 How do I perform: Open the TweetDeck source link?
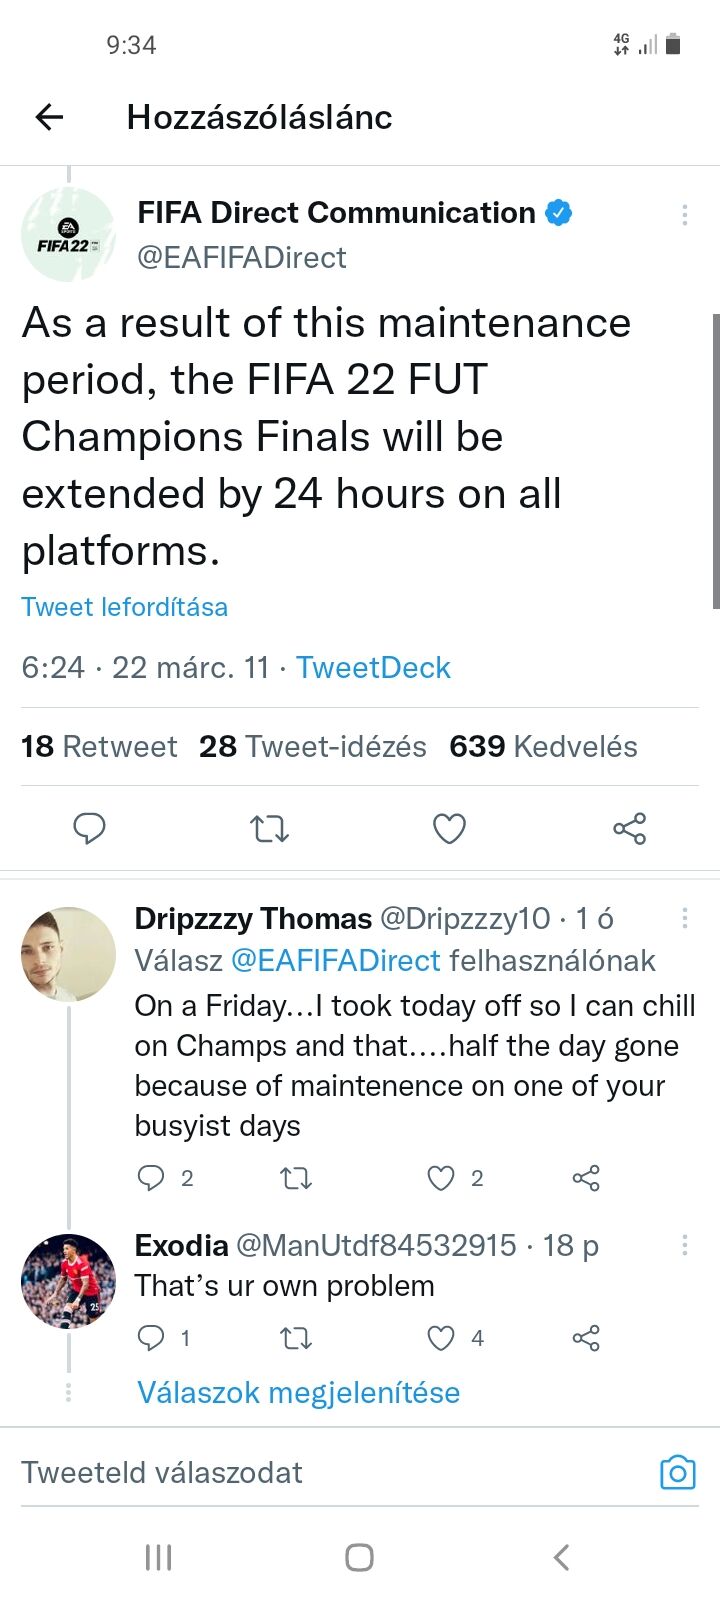pyautogui.click(x=373, y=667)
